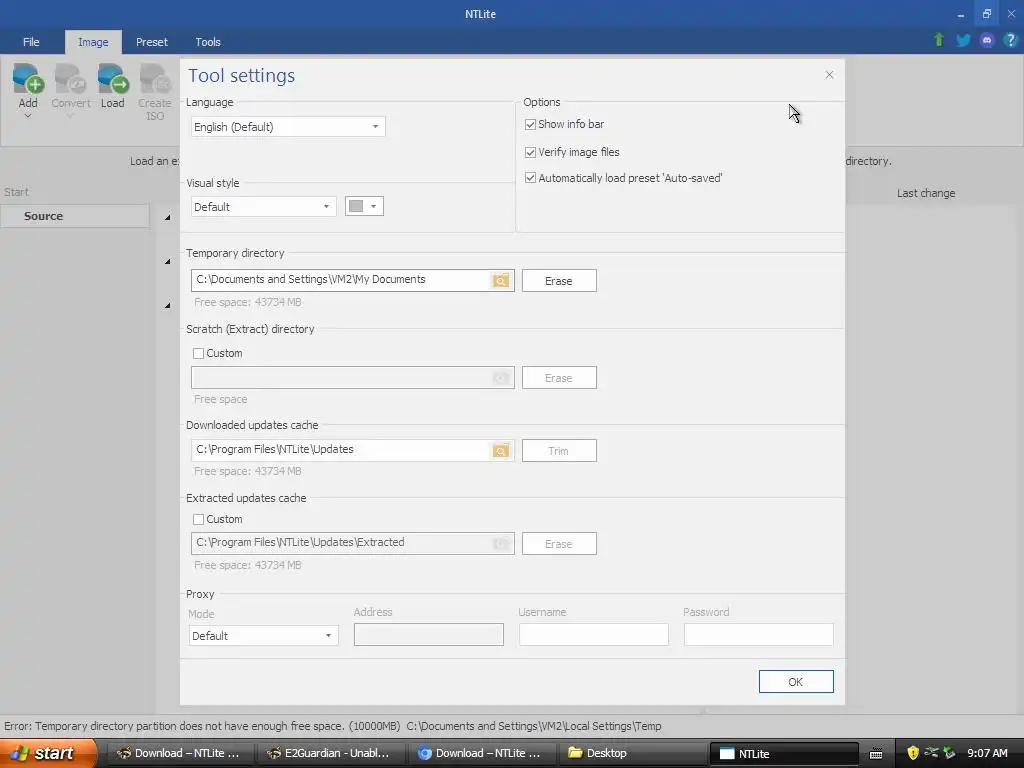Click the keyboard icon in taskbar
The width and height of the screenshot is (1024, 768).
[x=876, y=754]
